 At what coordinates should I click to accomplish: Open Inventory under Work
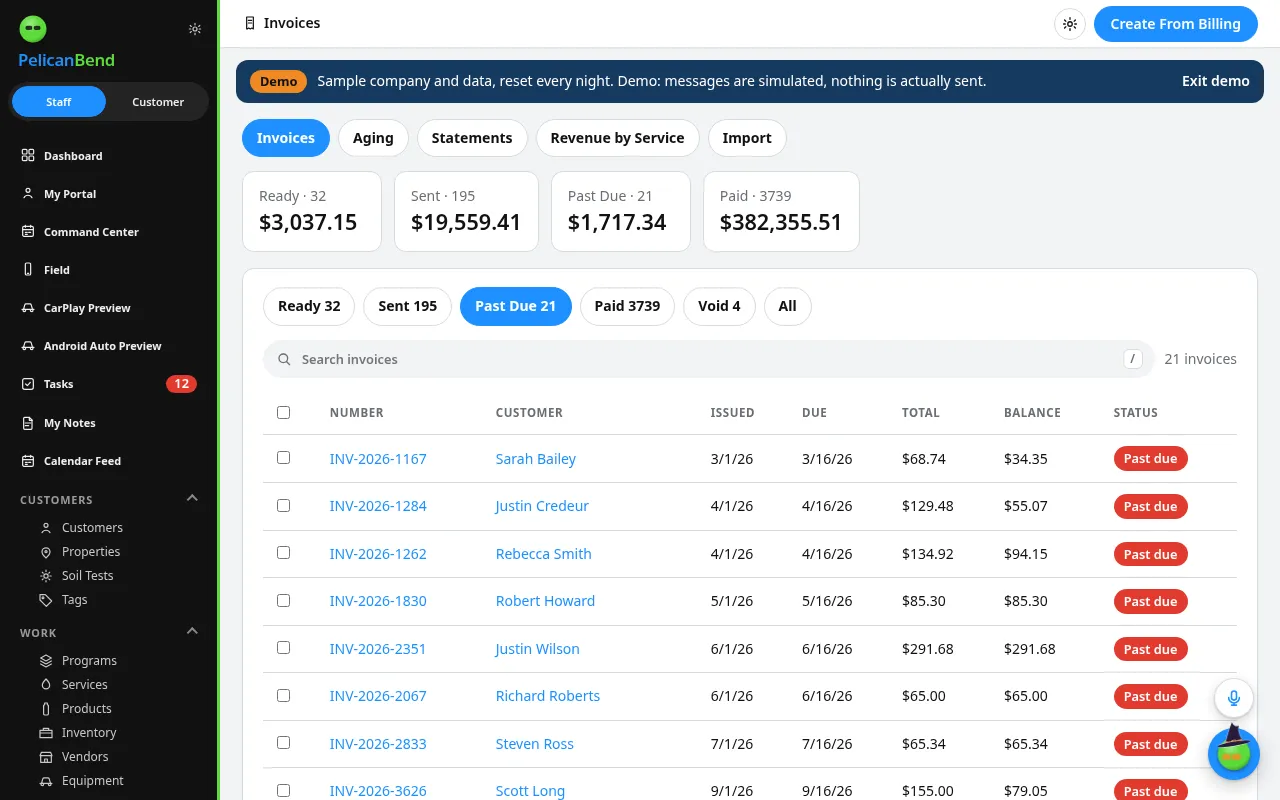[x=89, y=733]
